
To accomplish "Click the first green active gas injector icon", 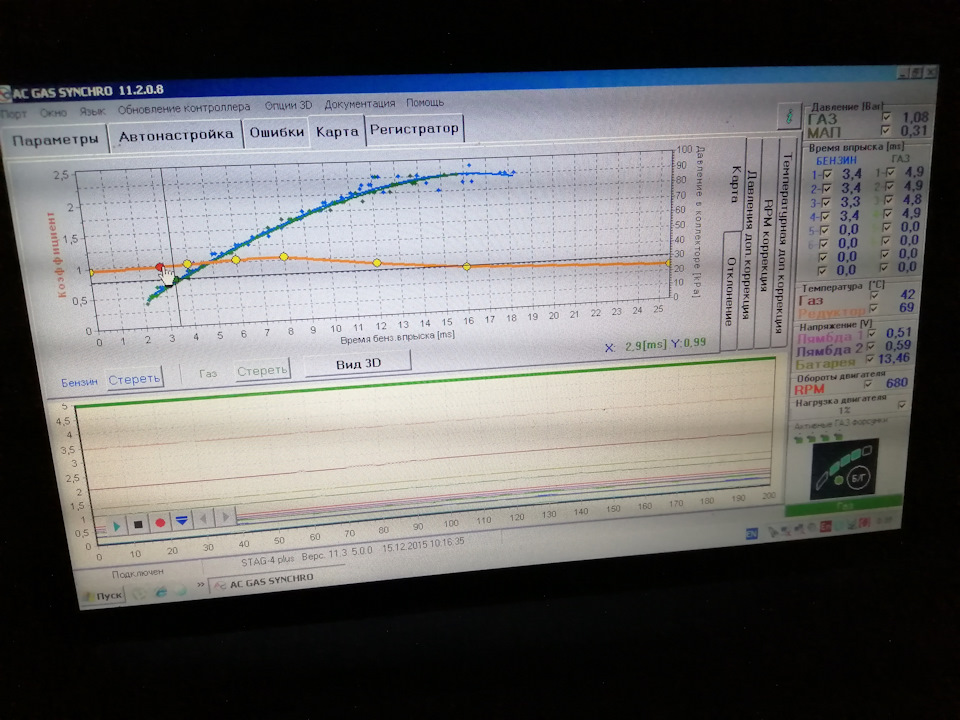I will pos(798,439).
